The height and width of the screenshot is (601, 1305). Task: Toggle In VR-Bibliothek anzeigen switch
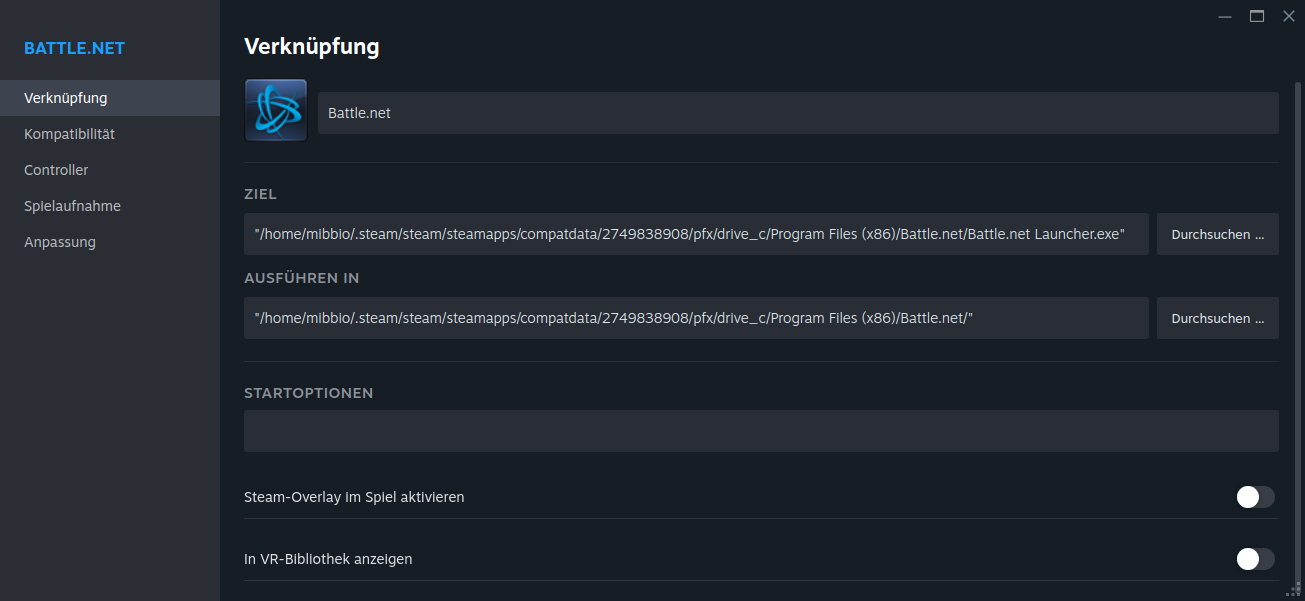tap(1255, 559)
